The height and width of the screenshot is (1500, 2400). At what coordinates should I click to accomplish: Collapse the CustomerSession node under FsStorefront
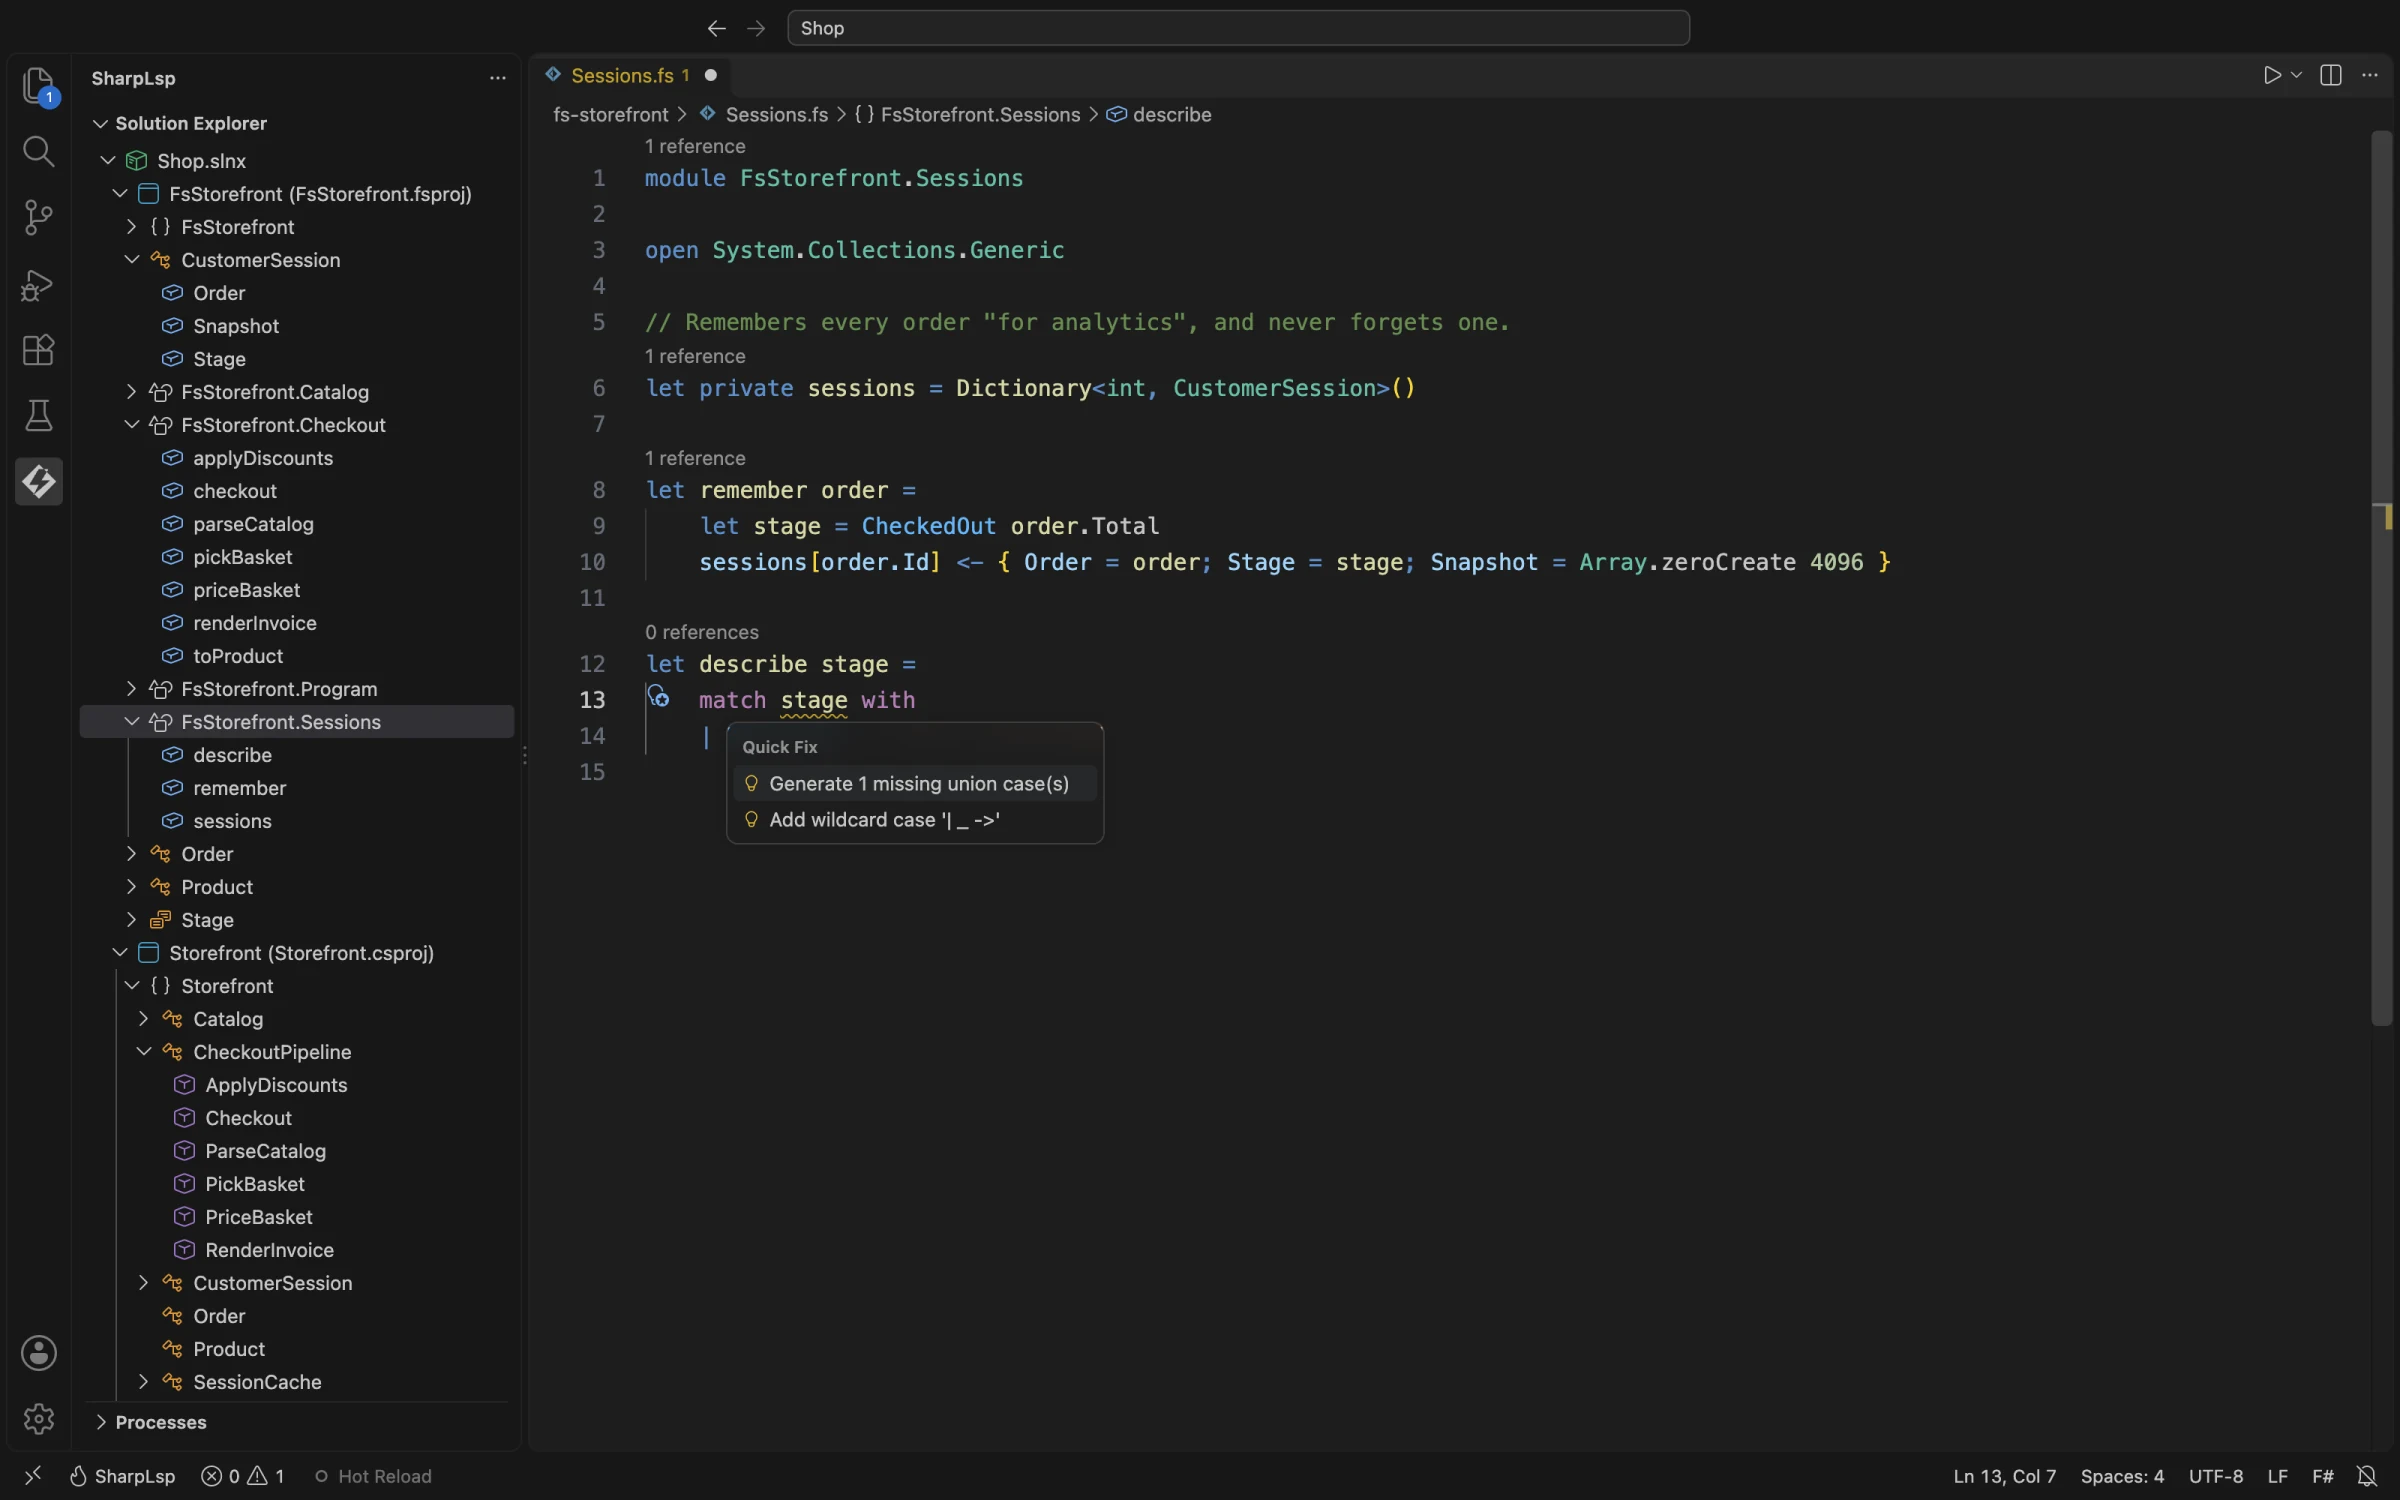click(x=132, y=260)
